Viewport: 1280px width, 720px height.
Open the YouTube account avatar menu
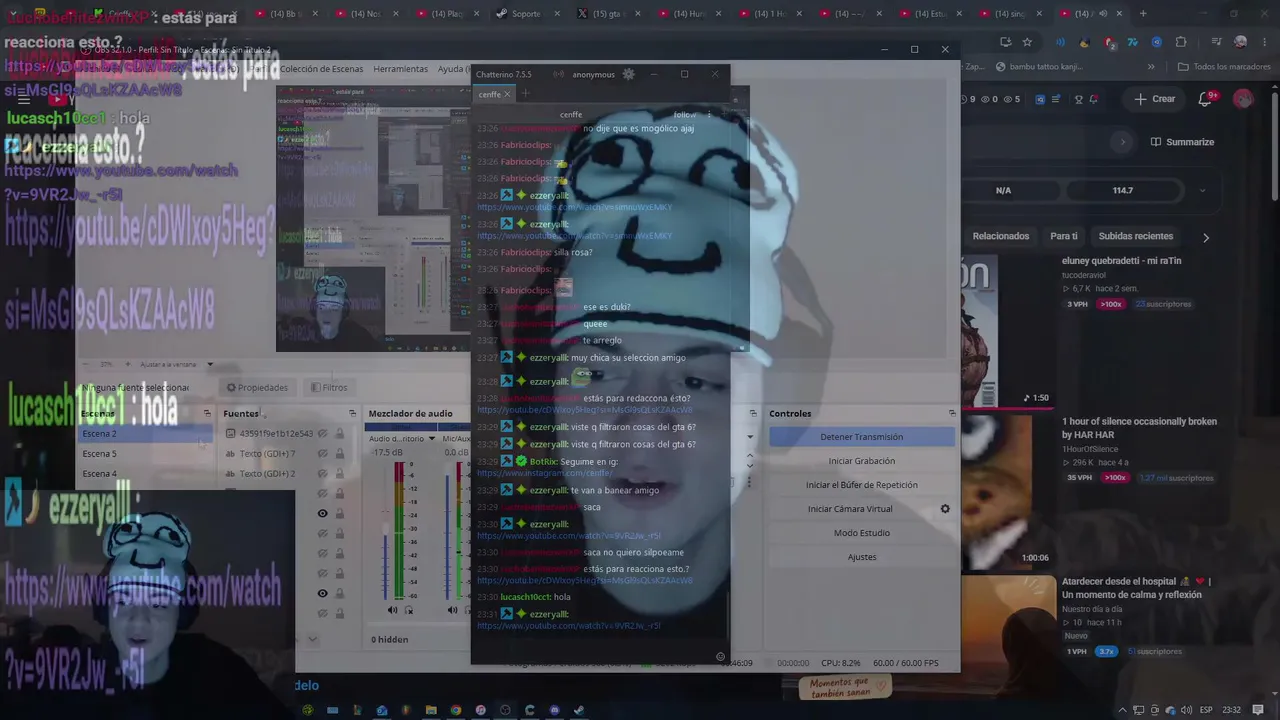pyautogui.click(x=1243, y=99)
